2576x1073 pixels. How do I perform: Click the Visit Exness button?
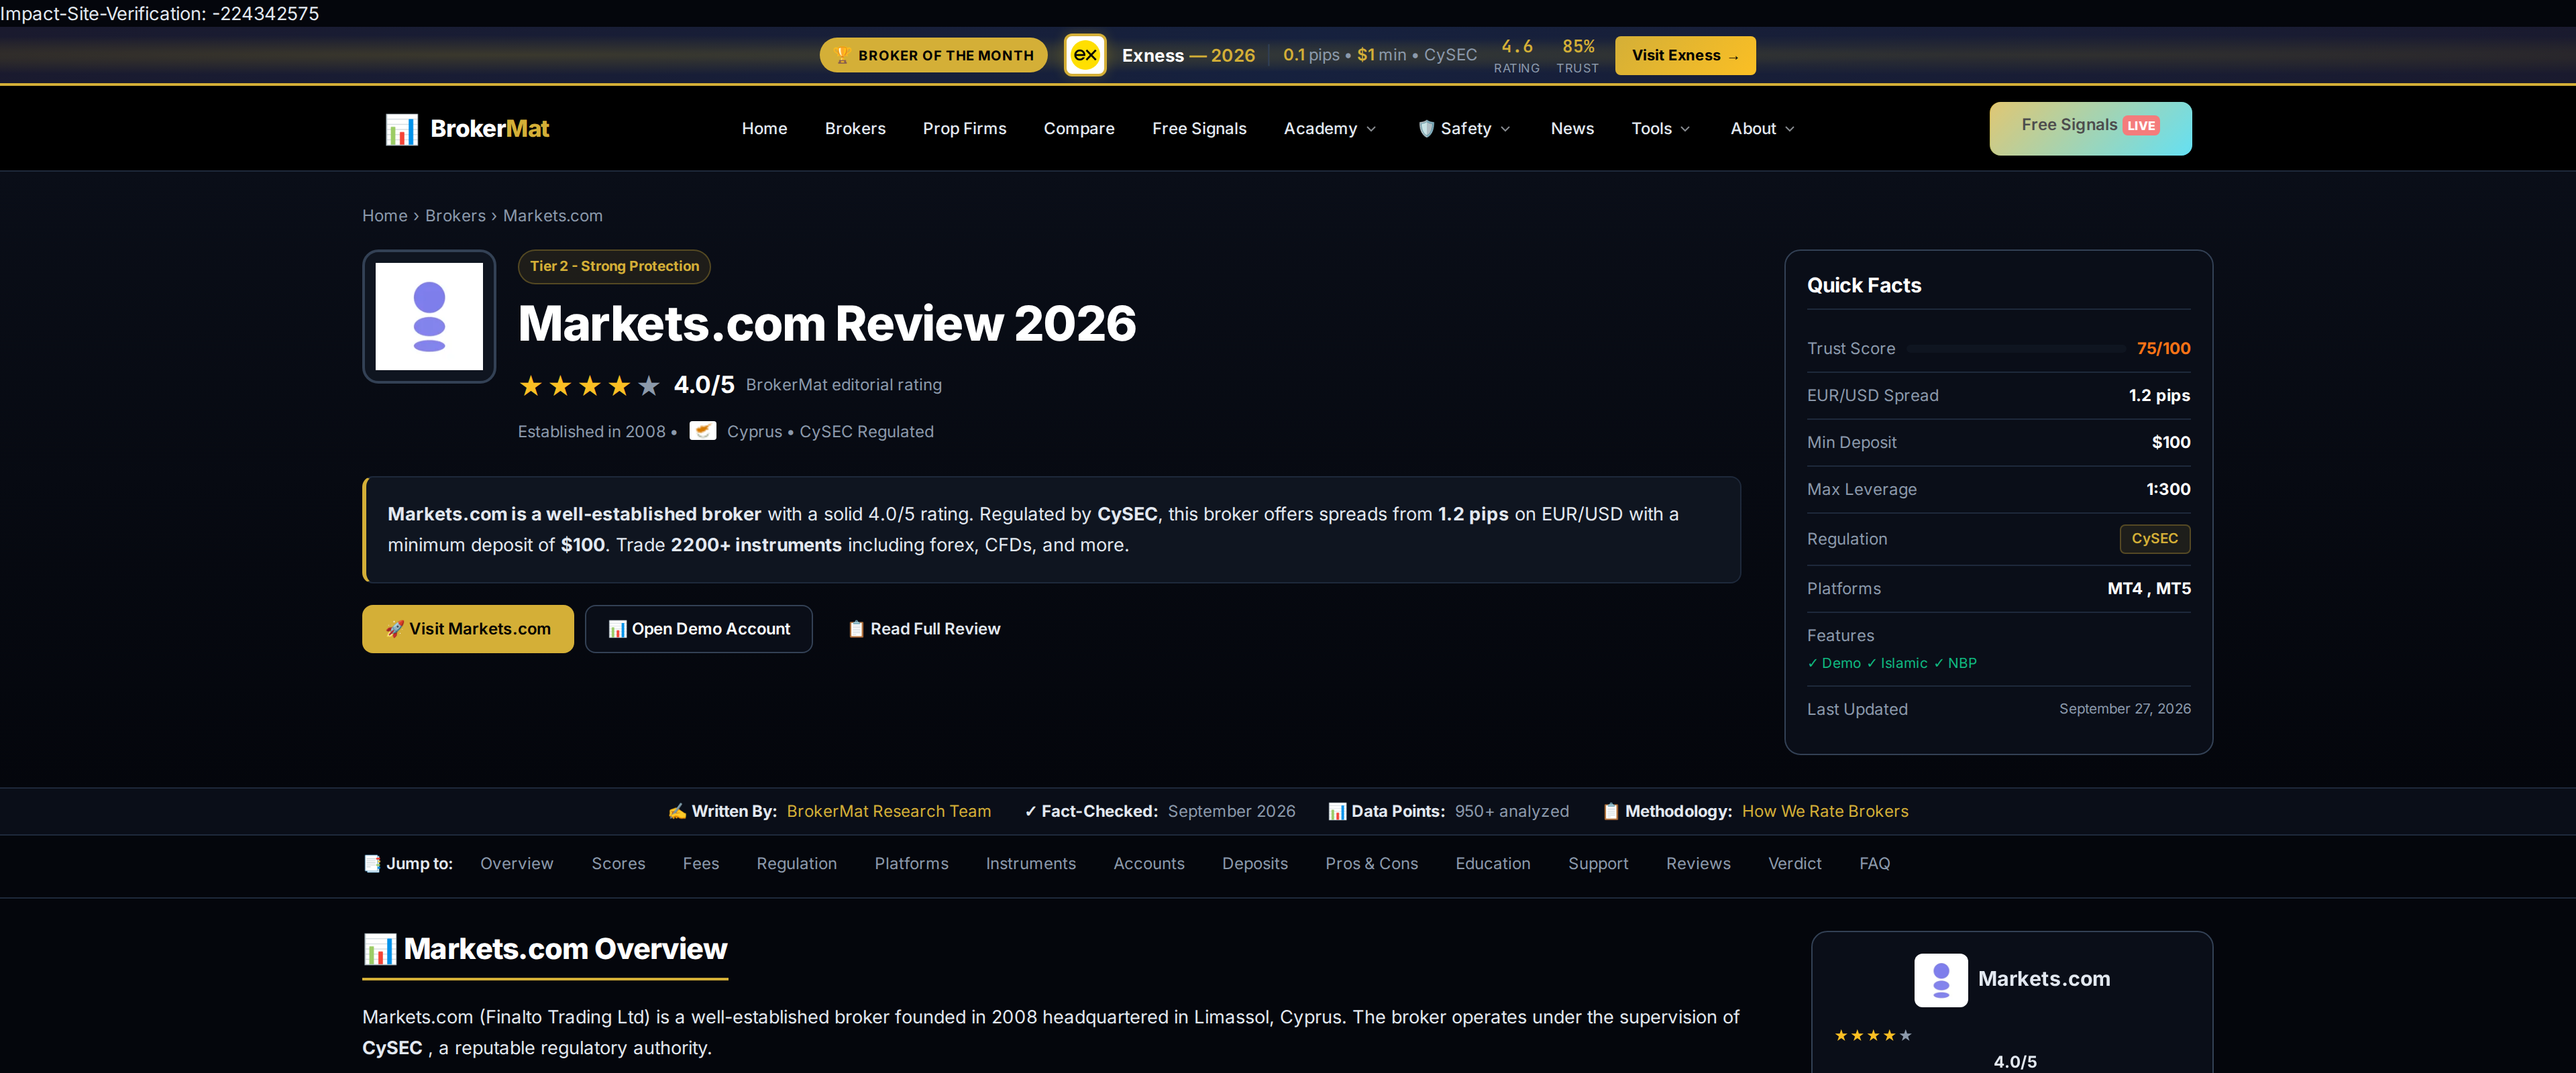(x=1685, y=55)
